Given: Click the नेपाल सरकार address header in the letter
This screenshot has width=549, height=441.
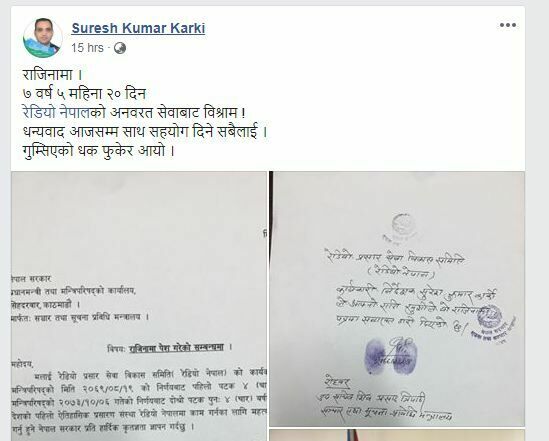Looking at the screenshot, I should pos(32,279).
